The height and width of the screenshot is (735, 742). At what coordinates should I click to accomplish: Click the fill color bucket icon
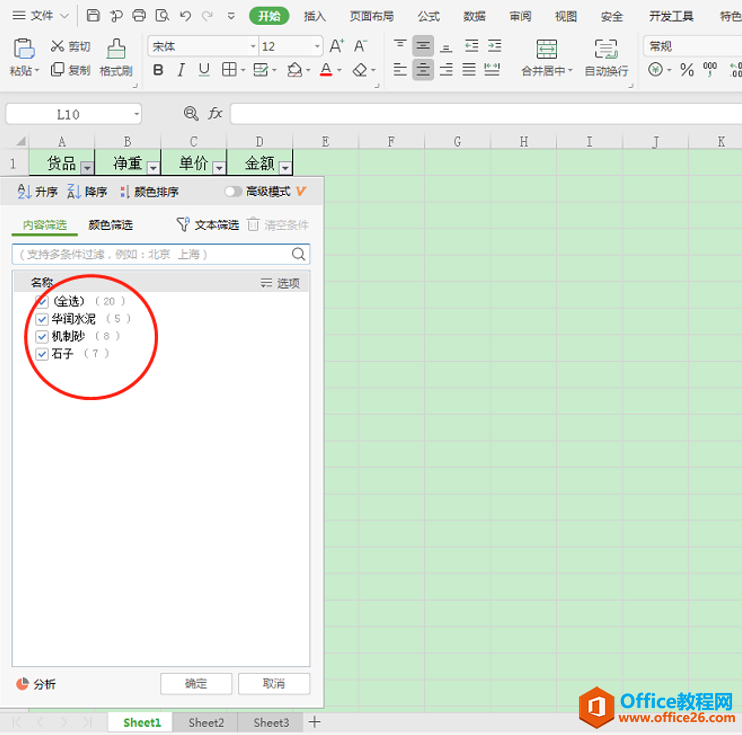click(294, 70)
